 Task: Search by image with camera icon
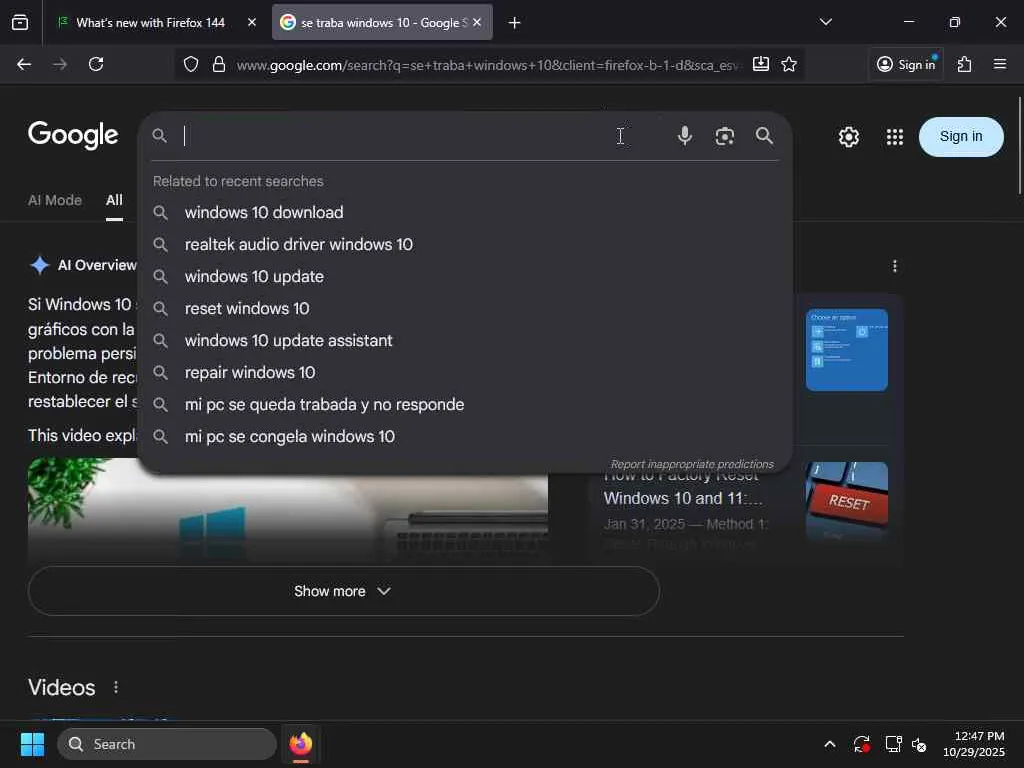(724, 136)
